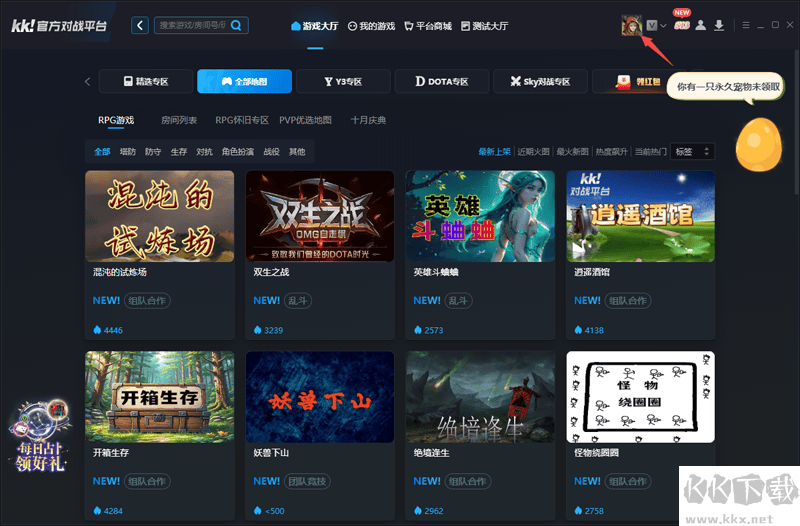Screen dimensions: 800x526
Task: Click the back arrow beside the search box
Action: (x=139, y=25)
